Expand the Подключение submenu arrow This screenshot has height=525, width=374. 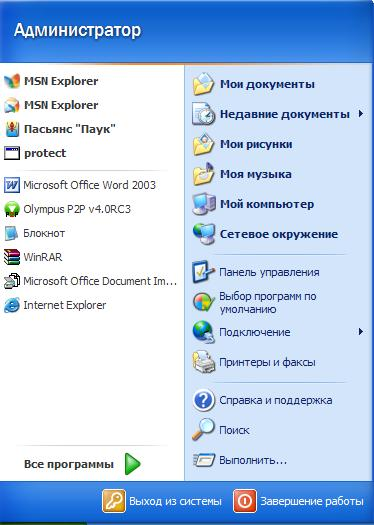click(x=361, y=332)
